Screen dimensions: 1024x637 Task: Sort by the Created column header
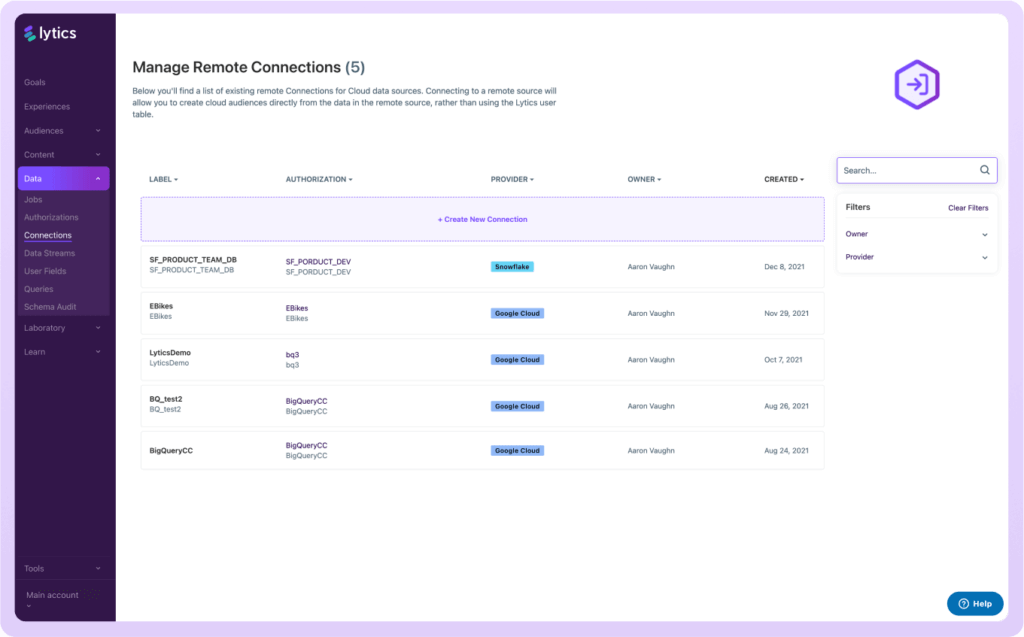click(x=784, y=180)
